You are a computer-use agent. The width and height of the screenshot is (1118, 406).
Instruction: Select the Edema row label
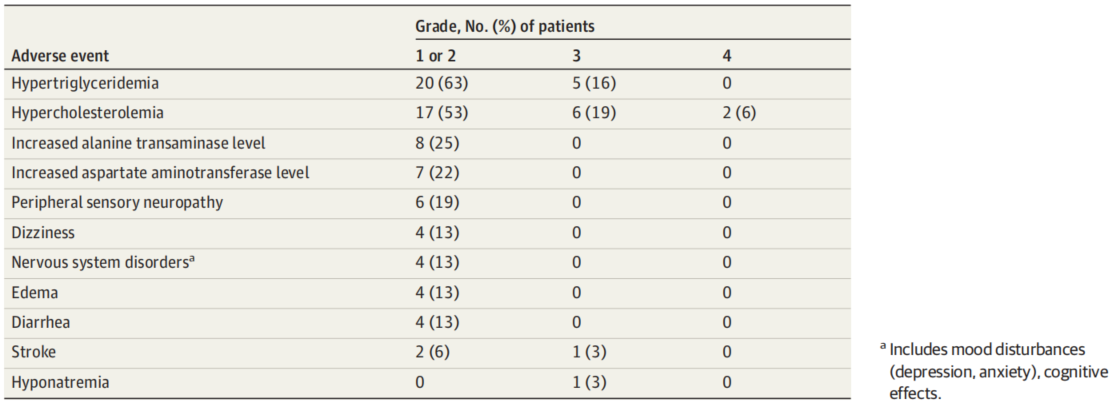point(35,291)
